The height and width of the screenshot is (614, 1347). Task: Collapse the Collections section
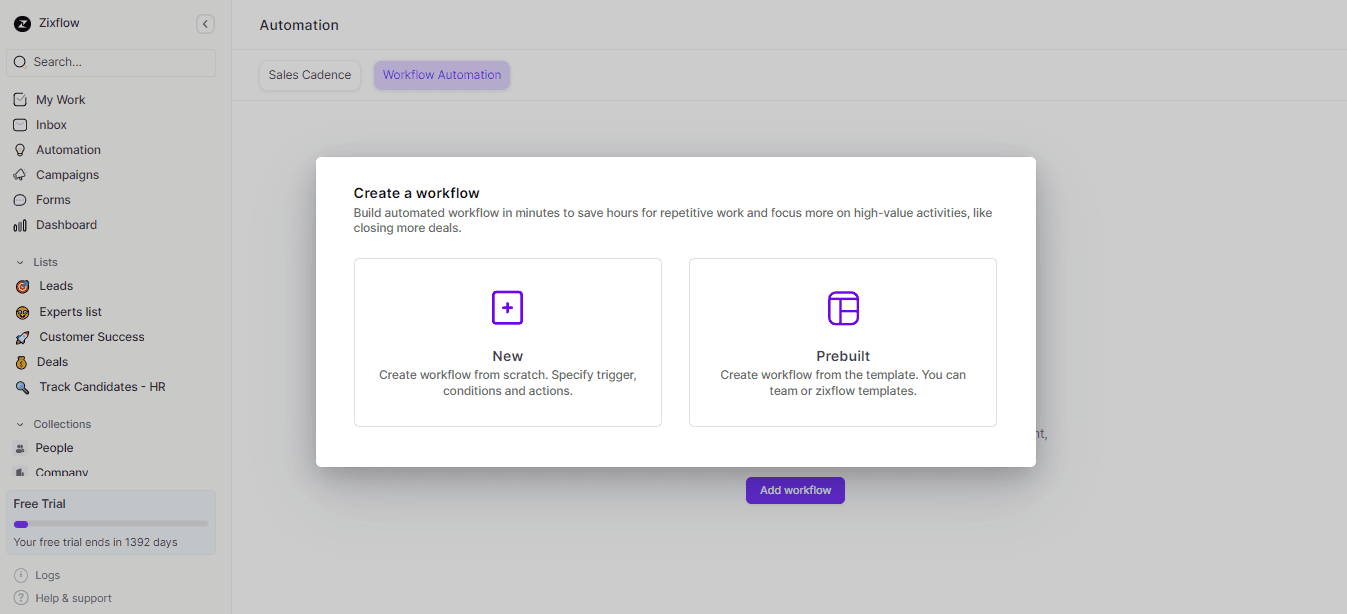click(18, 423)
